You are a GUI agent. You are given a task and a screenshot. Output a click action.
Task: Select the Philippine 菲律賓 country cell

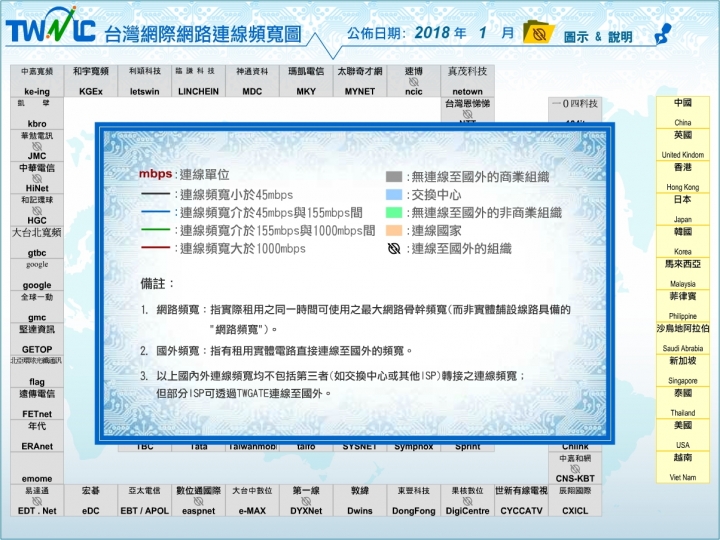pyautogui.click(x=683, y=305)
